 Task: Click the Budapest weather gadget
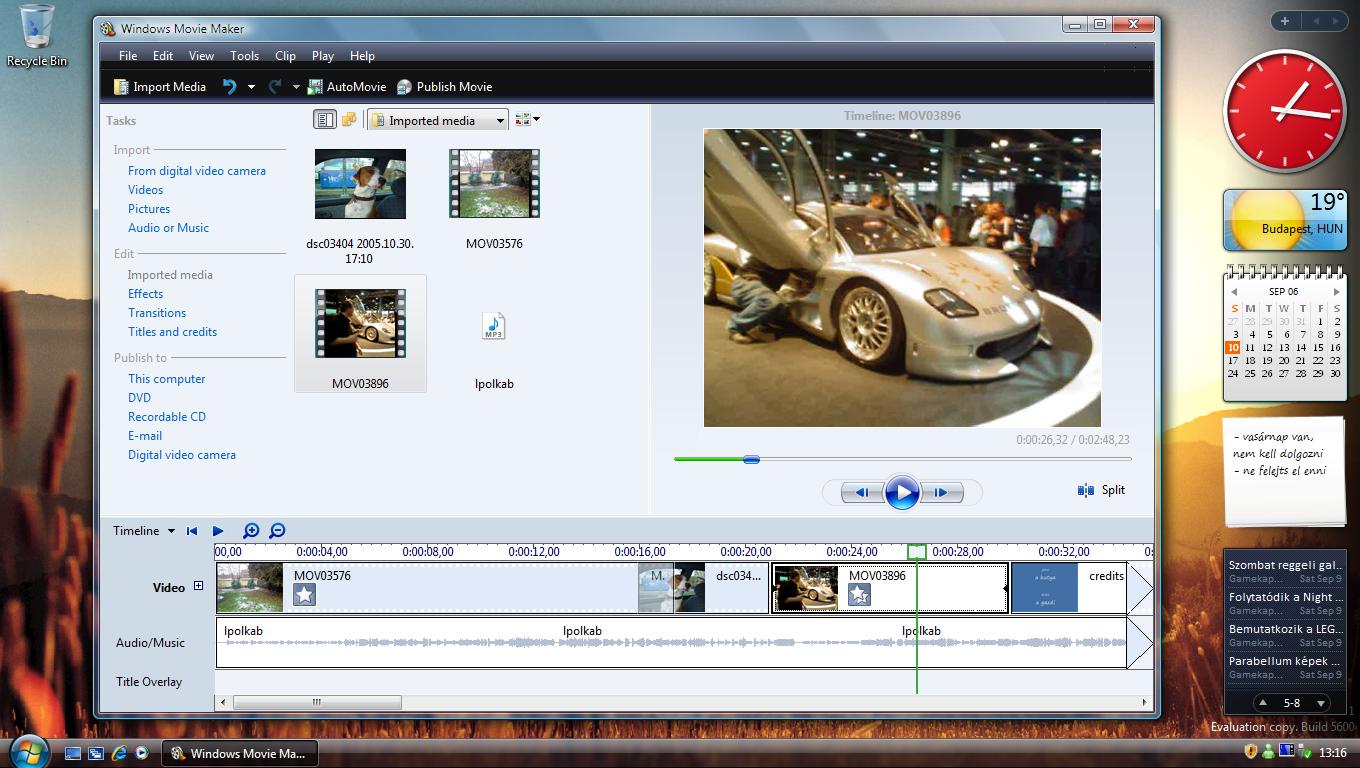[x=1285, y=220]
